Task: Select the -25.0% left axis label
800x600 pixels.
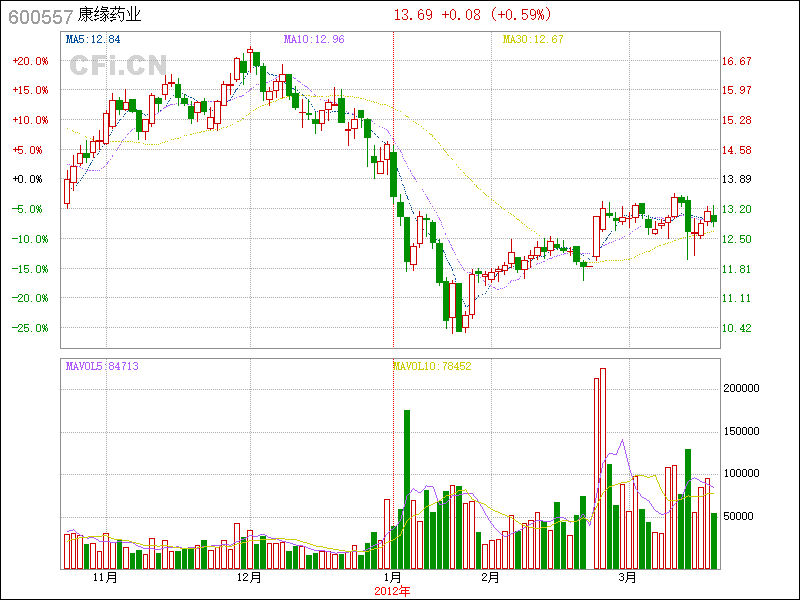Action: pyautogui.click(x=30, y=328)
